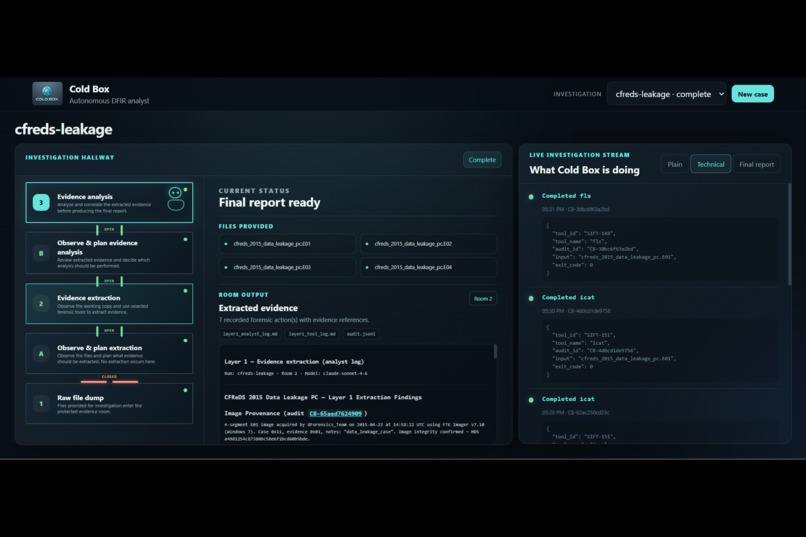806x537 pixels.
Task: Click the Cold Box logo icon
Action: [x=47, y=94]
